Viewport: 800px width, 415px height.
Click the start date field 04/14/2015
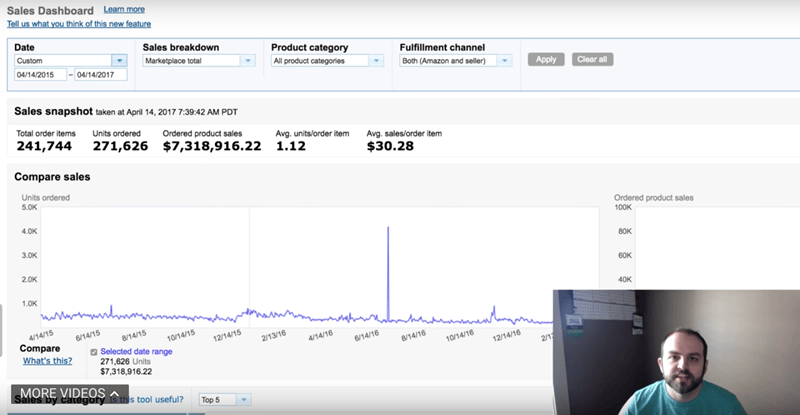pos(40,75)
